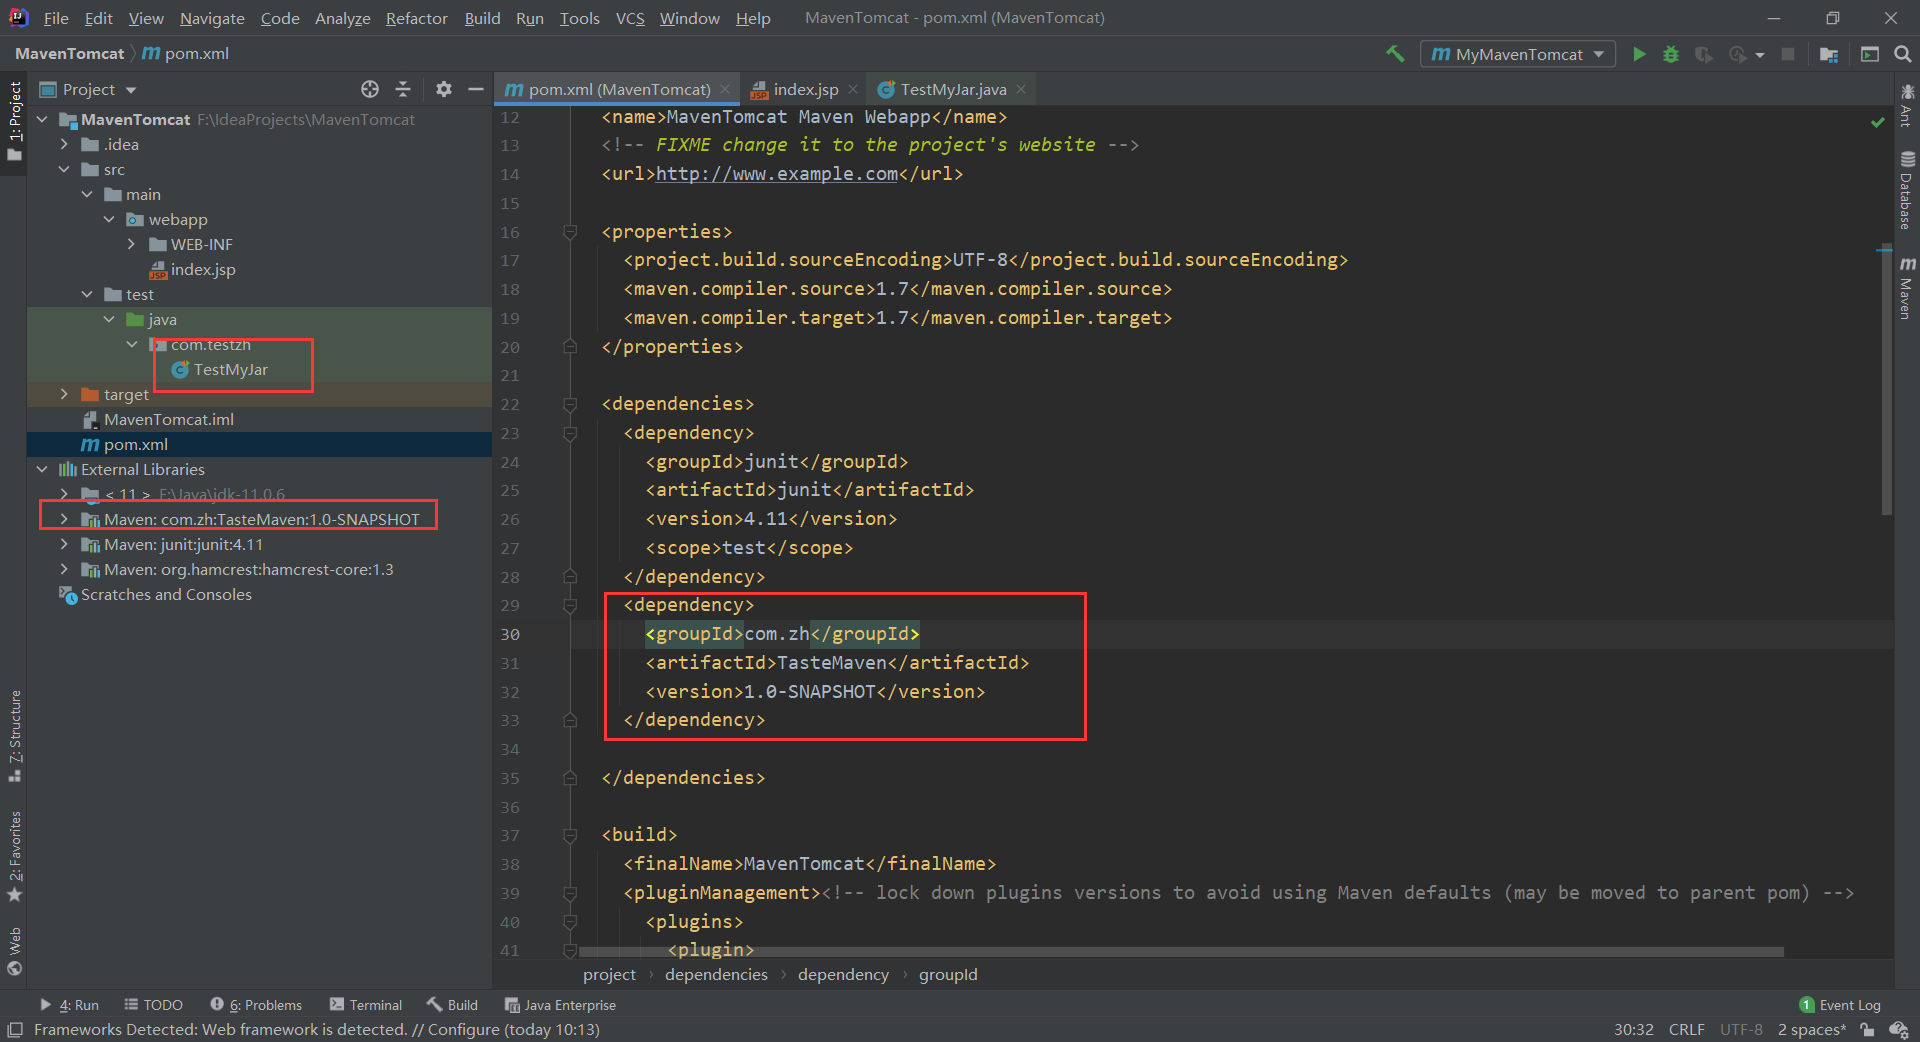Click fold marker on build tag
The image size is (1920, 1042).
[570, 835]
